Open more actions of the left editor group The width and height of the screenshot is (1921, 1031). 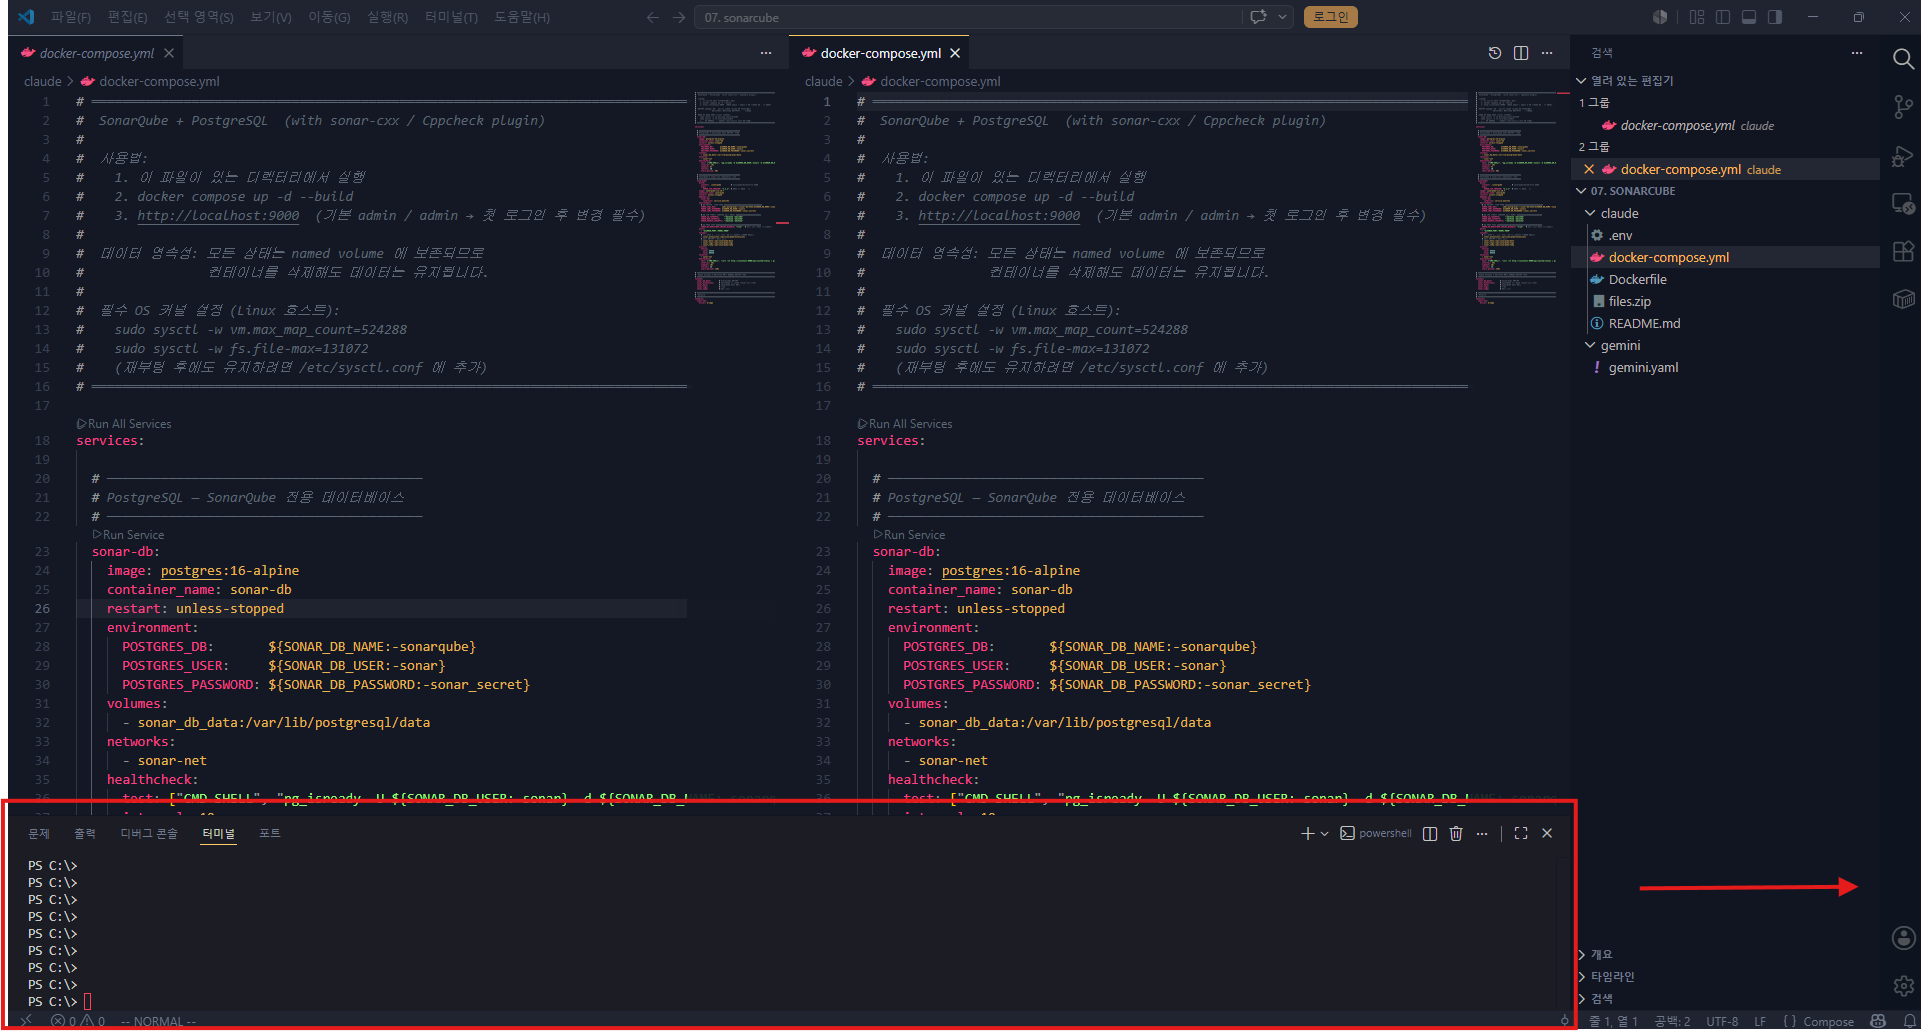(x=766, y=53)
